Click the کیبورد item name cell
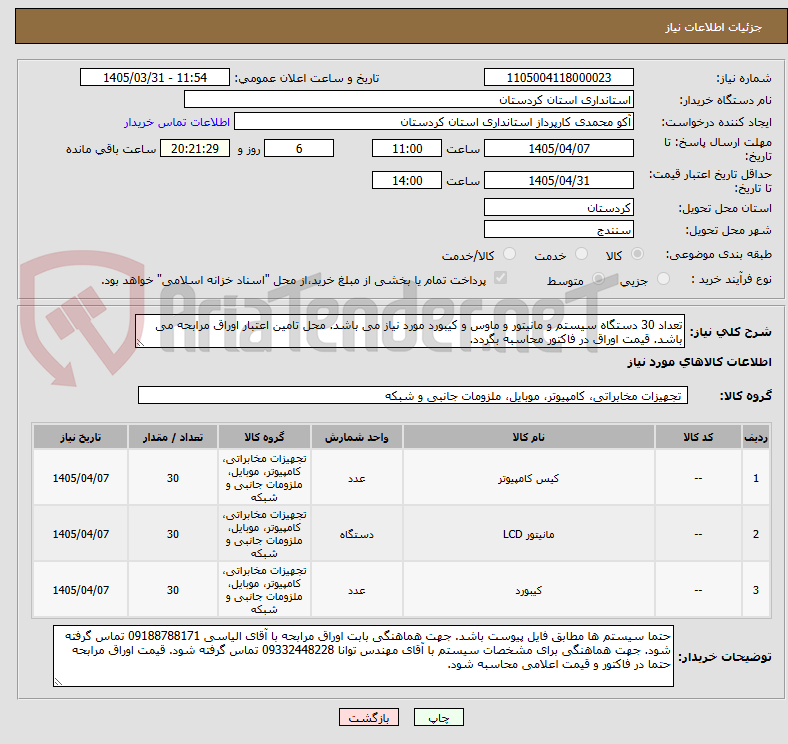 tap(529, 590)
